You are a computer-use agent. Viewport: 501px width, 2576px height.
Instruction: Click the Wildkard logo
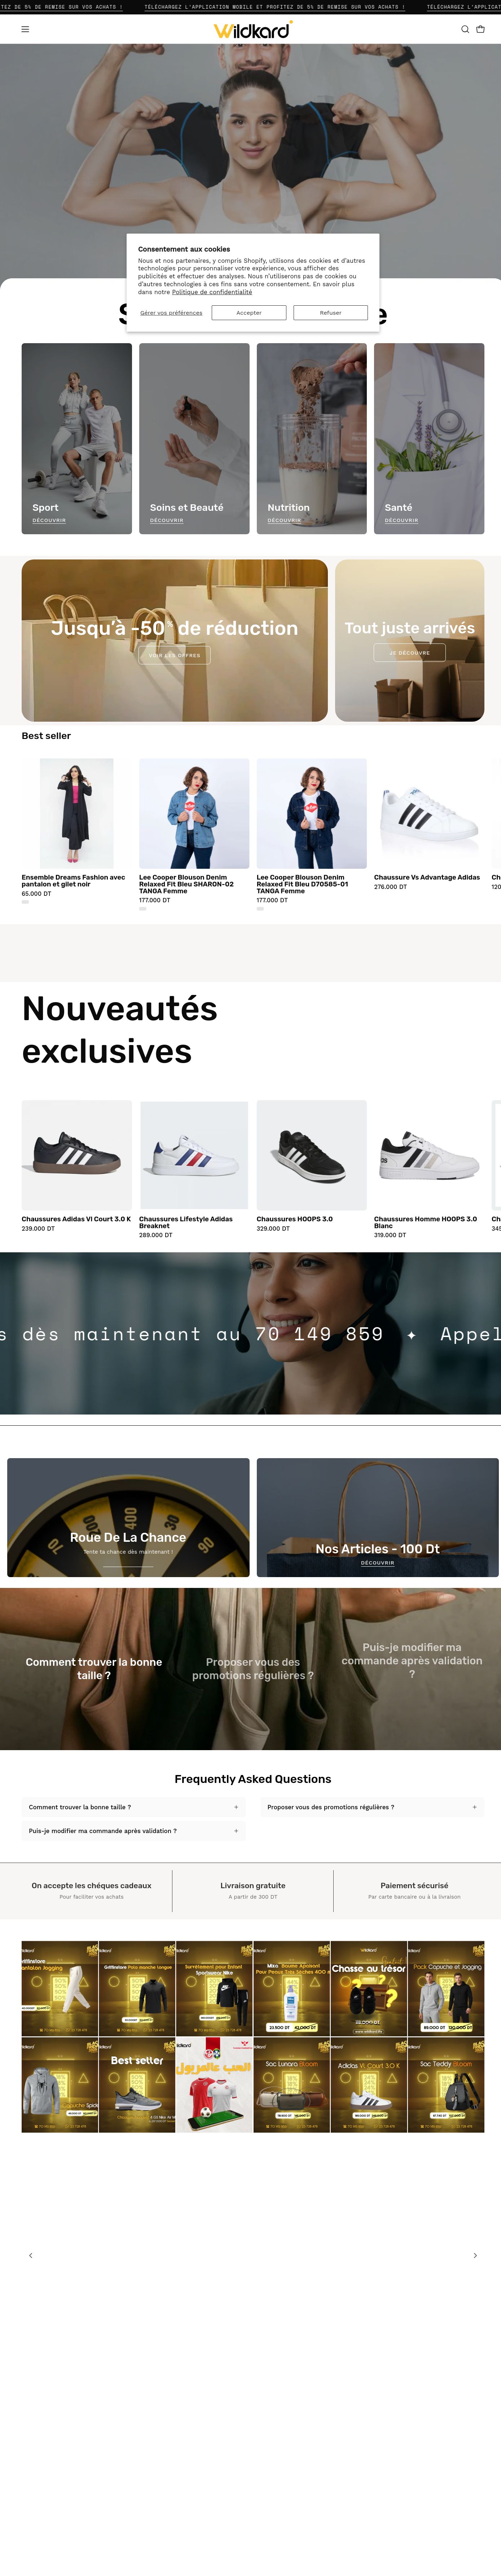pyautogui.click(x=252, y=30)
